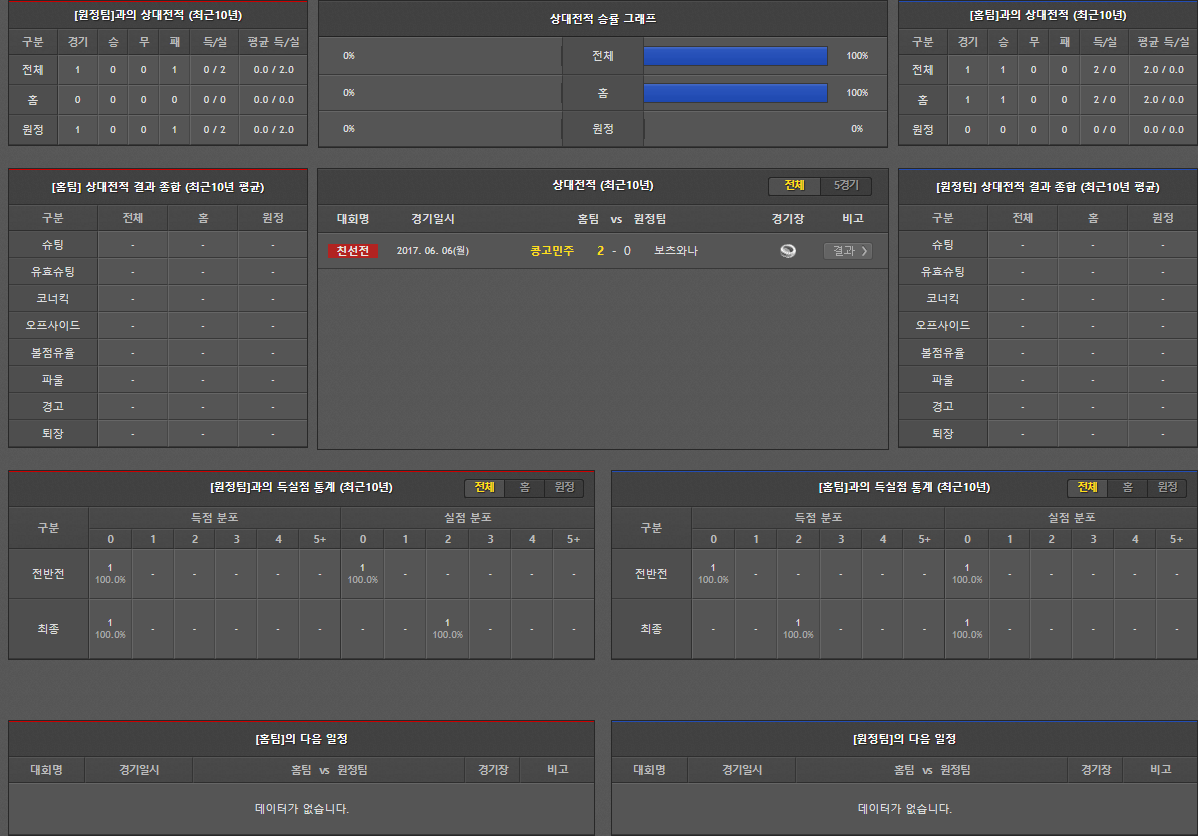The image size is (1198, 836).
Task: Click the red 친선전 competition badge
Action: (x=352, y=251)
